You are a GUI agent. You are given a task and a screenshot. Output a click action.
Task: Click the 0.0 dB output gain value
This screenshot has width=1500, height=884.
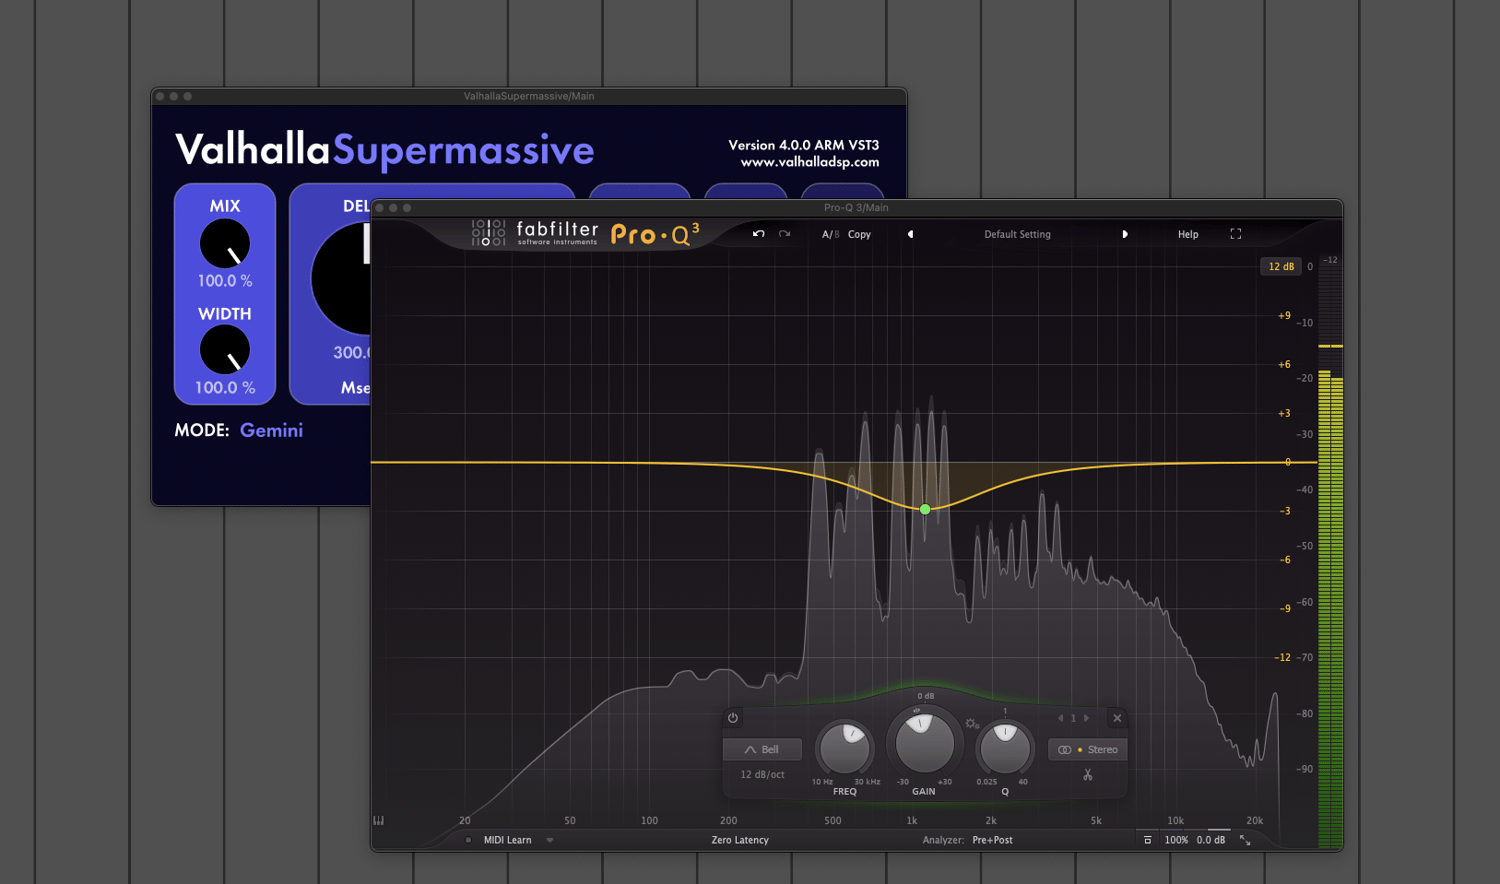[1211, 840]
